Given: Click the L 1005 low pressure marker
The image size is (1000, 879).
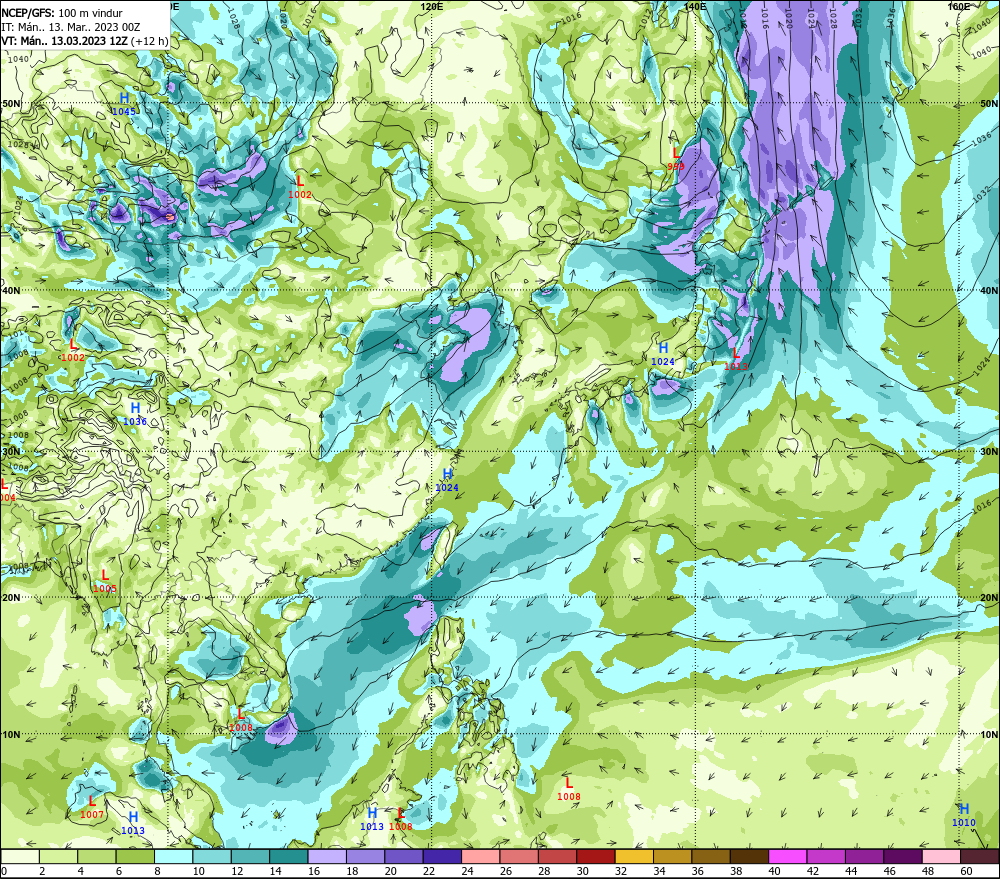Looking at the screenshot, I should (105, 581).
